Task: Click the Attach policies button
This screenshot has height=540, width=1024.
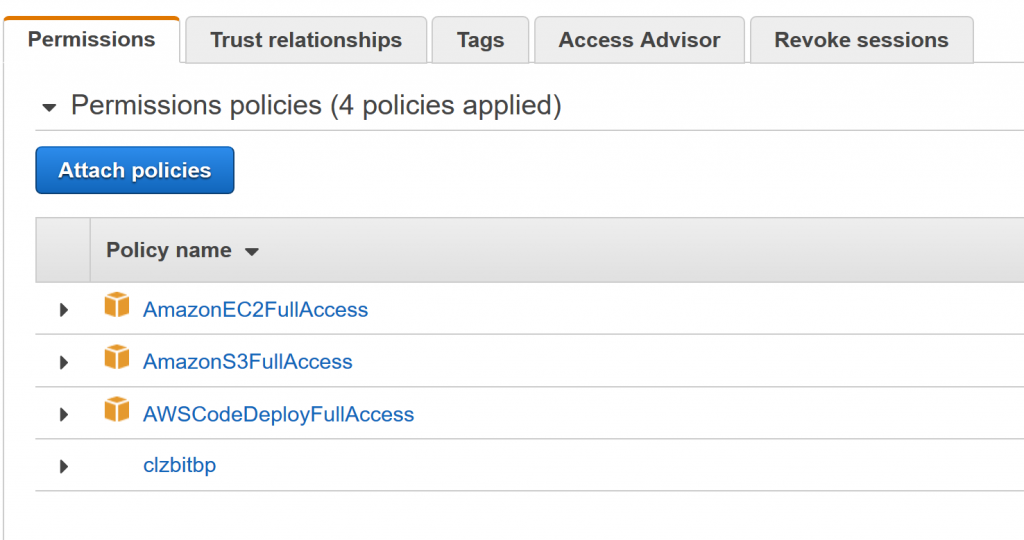Action: click(135, 170)
